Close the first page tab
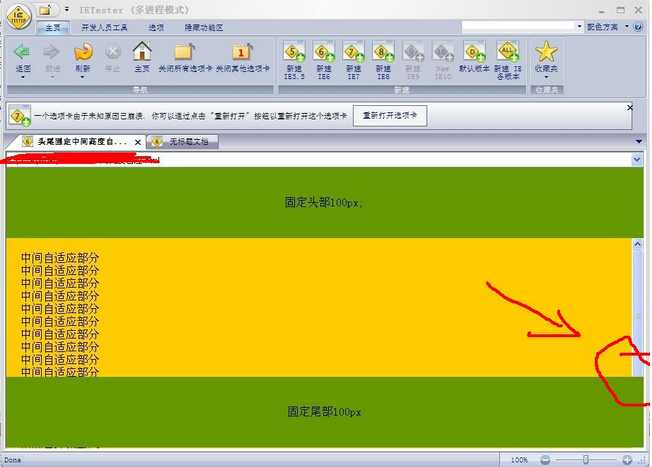The height and width of the screenshot is (467, 652). pos(138,142)
